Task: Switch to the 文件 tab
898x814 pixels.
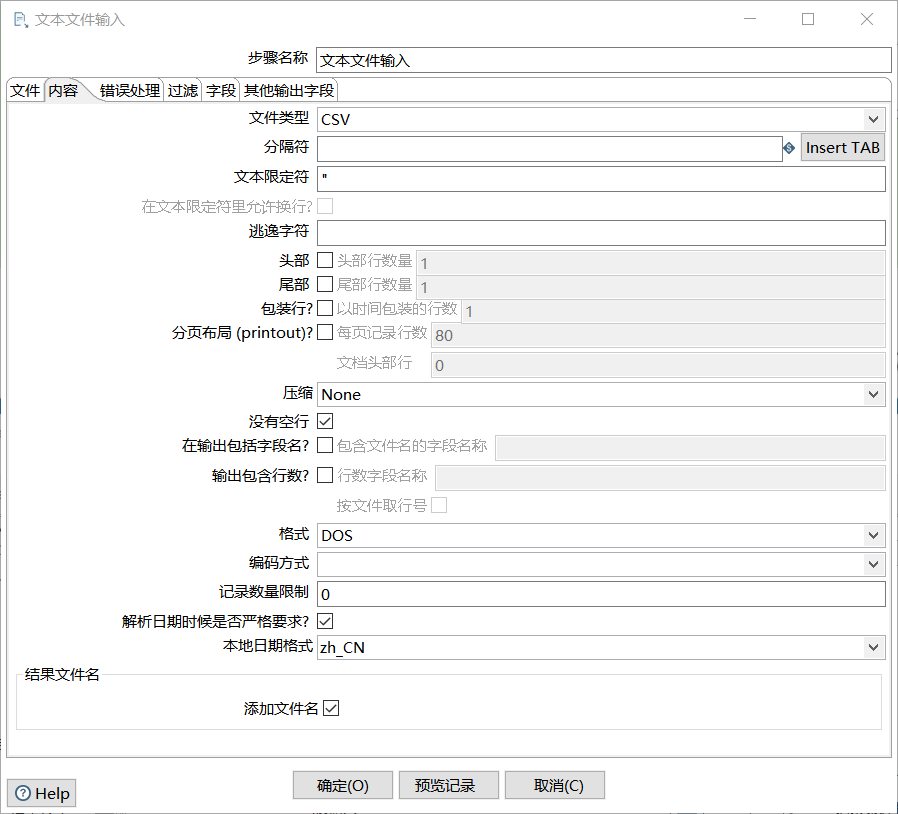Action: [x=25, y=91]
